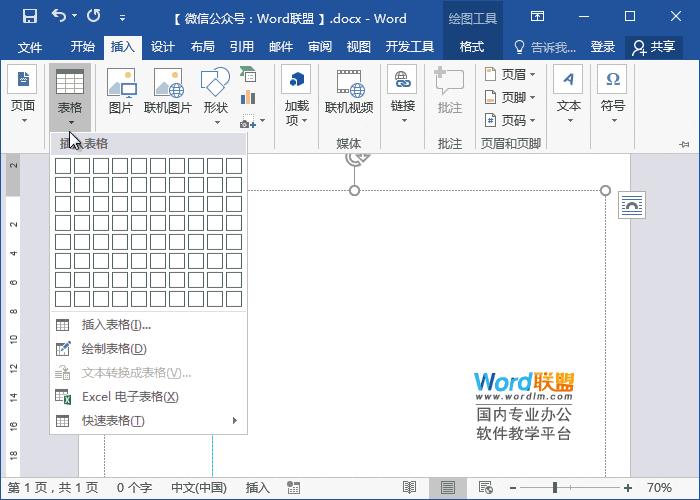Switch to the 布局 tab
700x500 pixels.
(202, 47)
